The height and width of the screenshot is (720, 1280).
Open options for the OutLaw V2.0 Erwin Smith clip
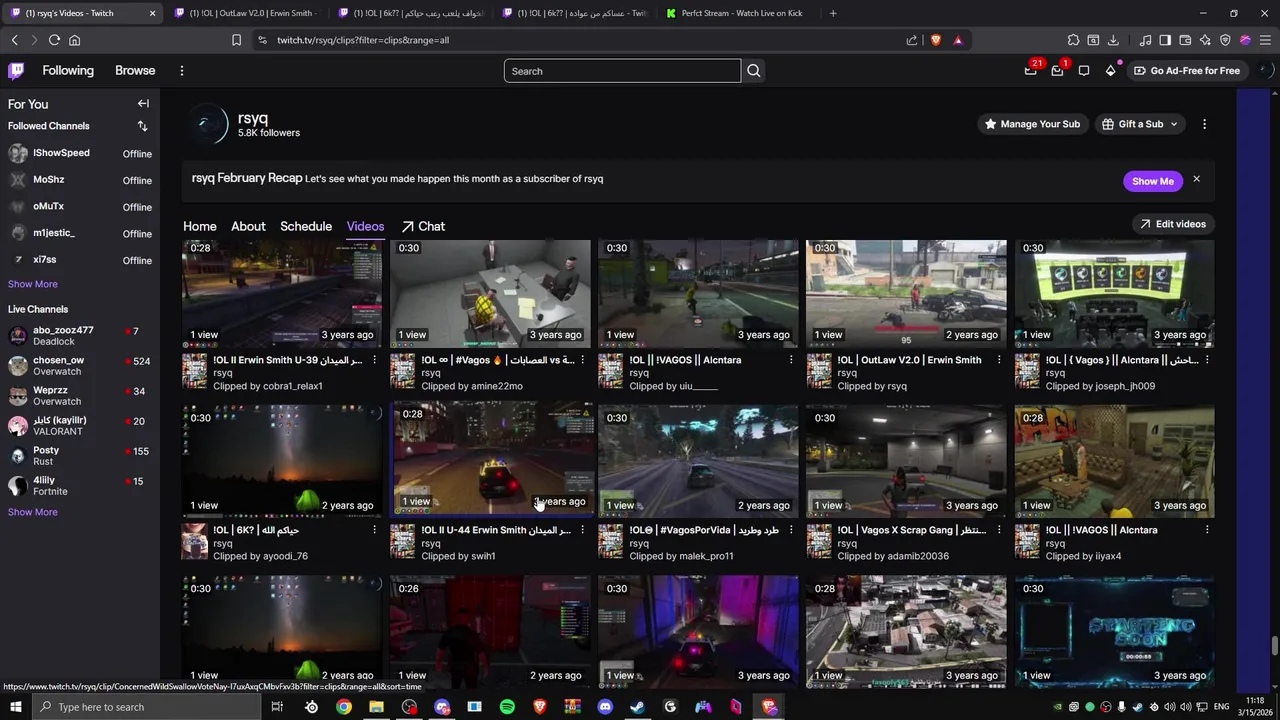[999, 360]
